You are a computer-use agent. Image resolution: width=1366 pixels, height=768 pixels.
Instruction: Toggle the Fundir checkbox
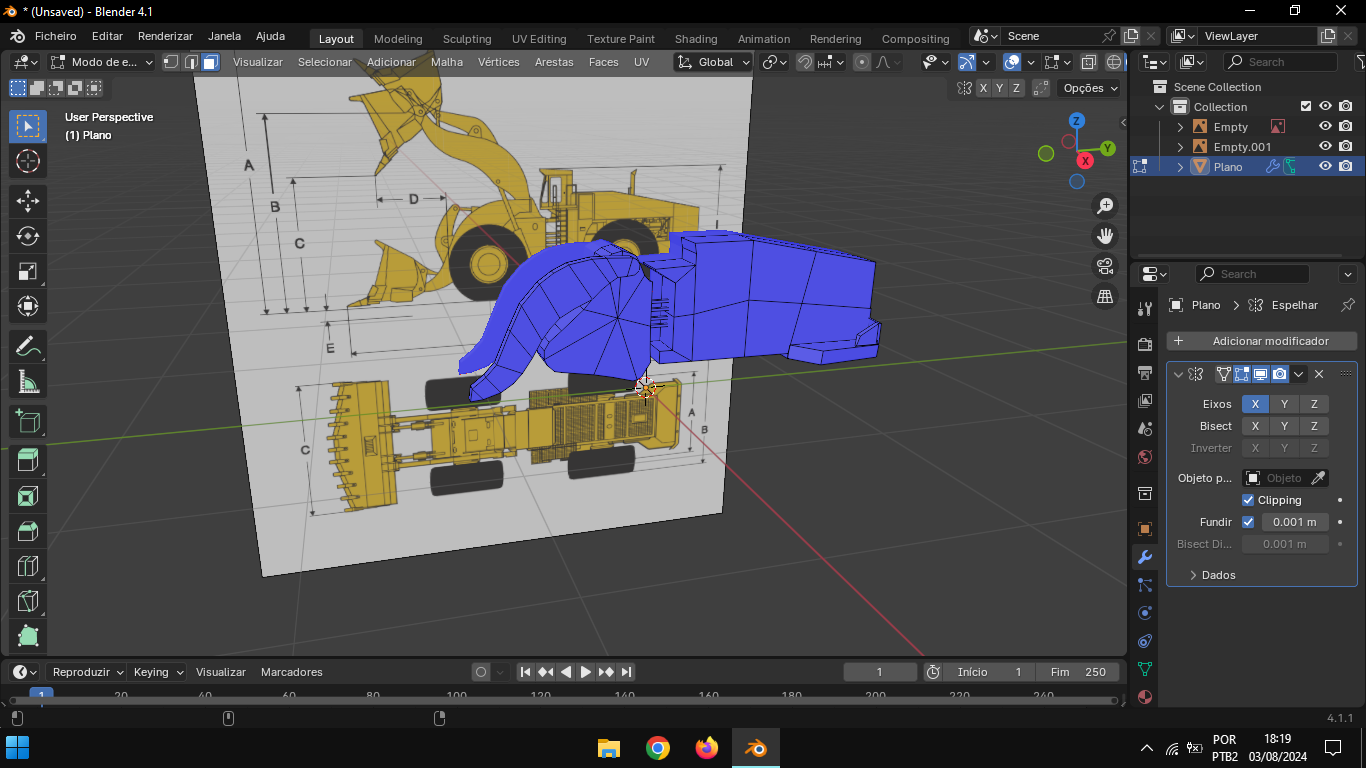[1248, 522]
